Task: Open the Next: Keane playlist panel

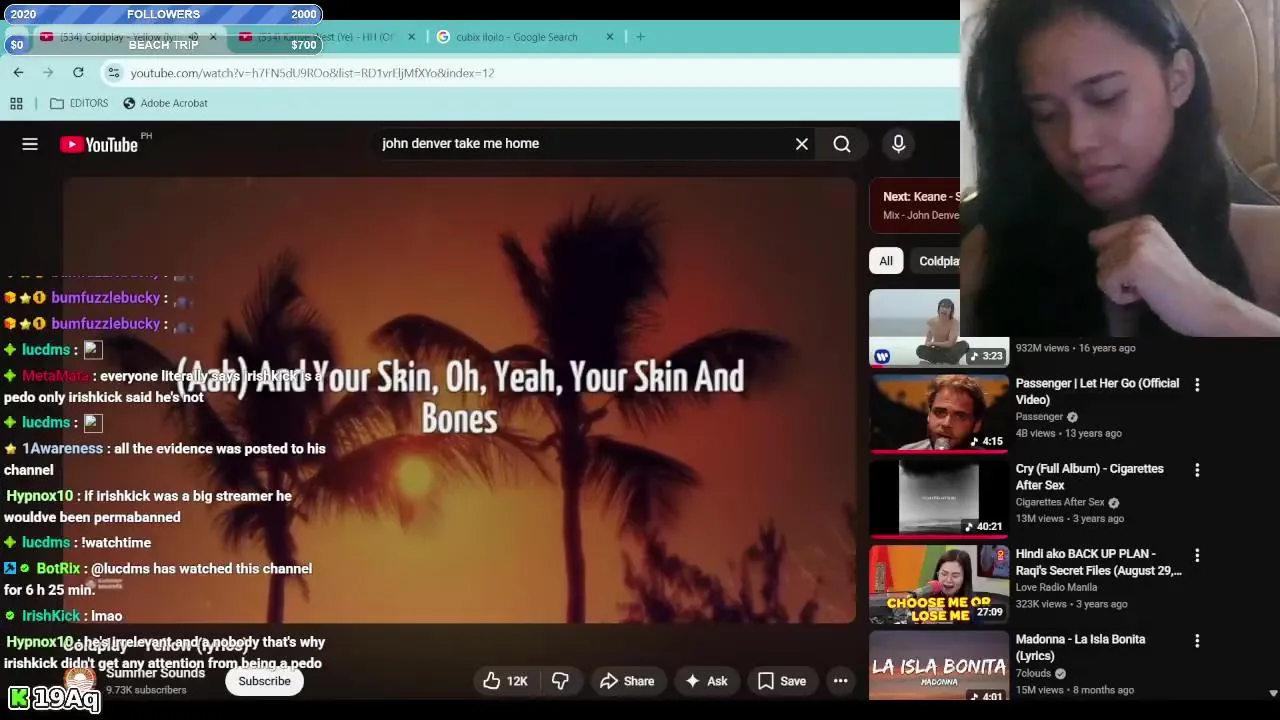Action: coord(915,205)
